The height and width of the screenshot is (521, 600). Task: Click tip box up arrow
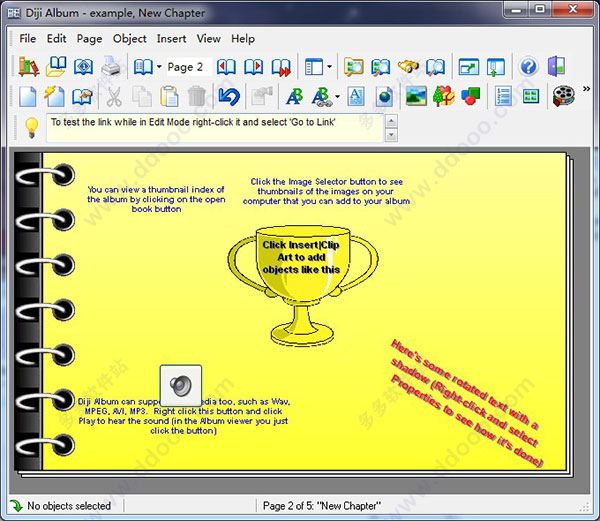click(391, 122)
